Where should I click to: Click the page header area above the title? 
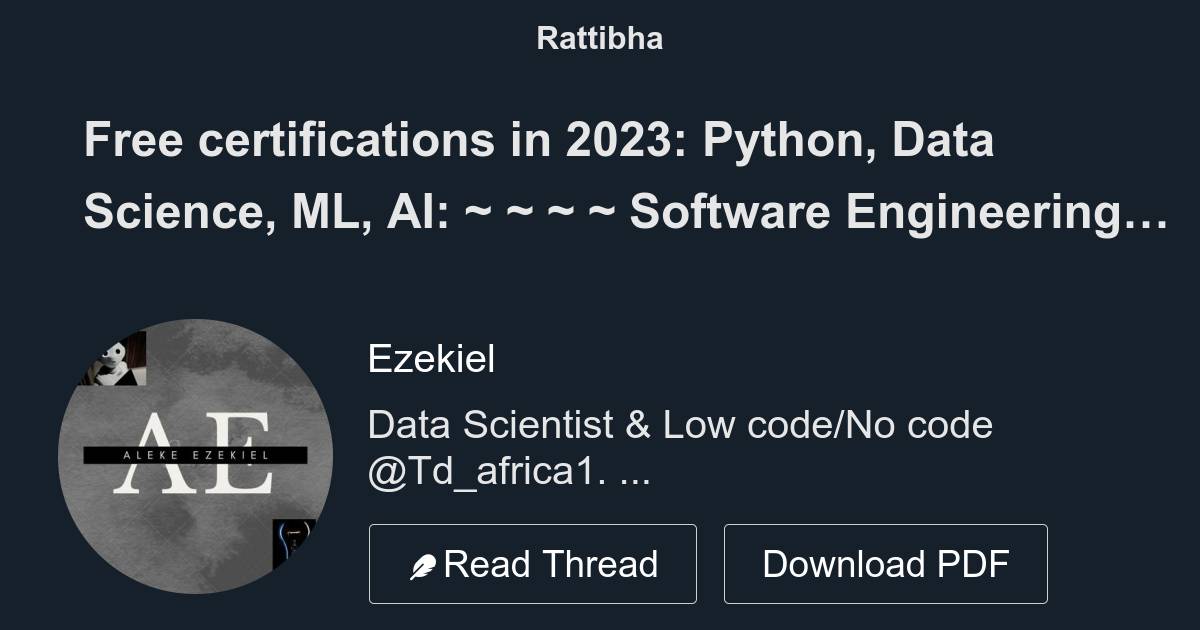coord(600,39)
